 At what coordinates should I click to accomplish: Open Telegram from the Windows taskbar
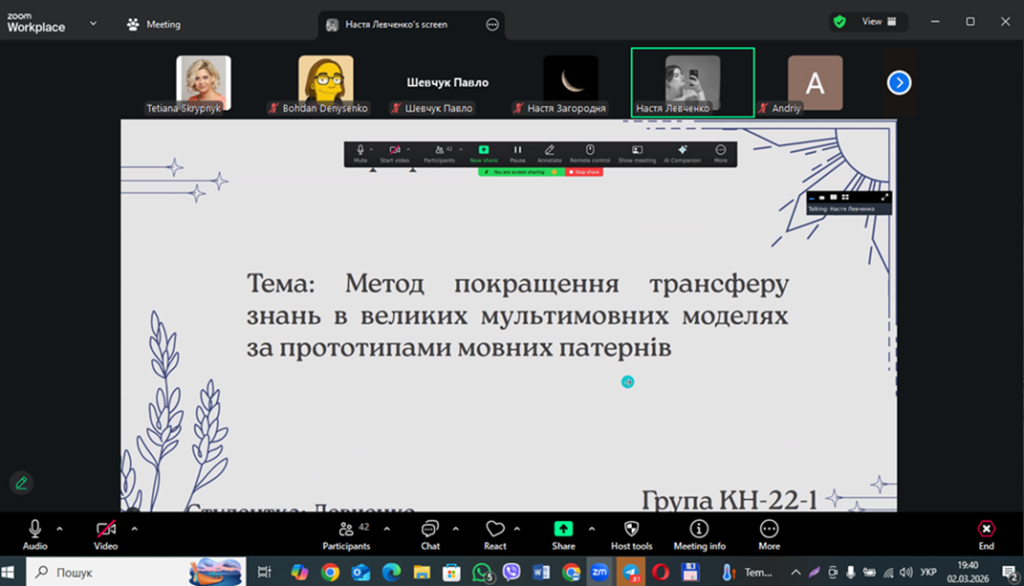[x=631, y=572]
